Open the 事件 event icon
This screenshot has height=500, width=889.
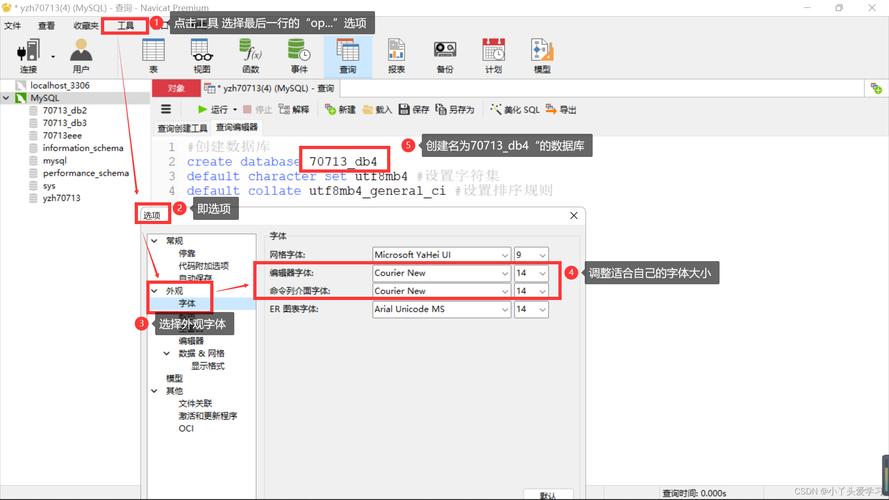299,56
